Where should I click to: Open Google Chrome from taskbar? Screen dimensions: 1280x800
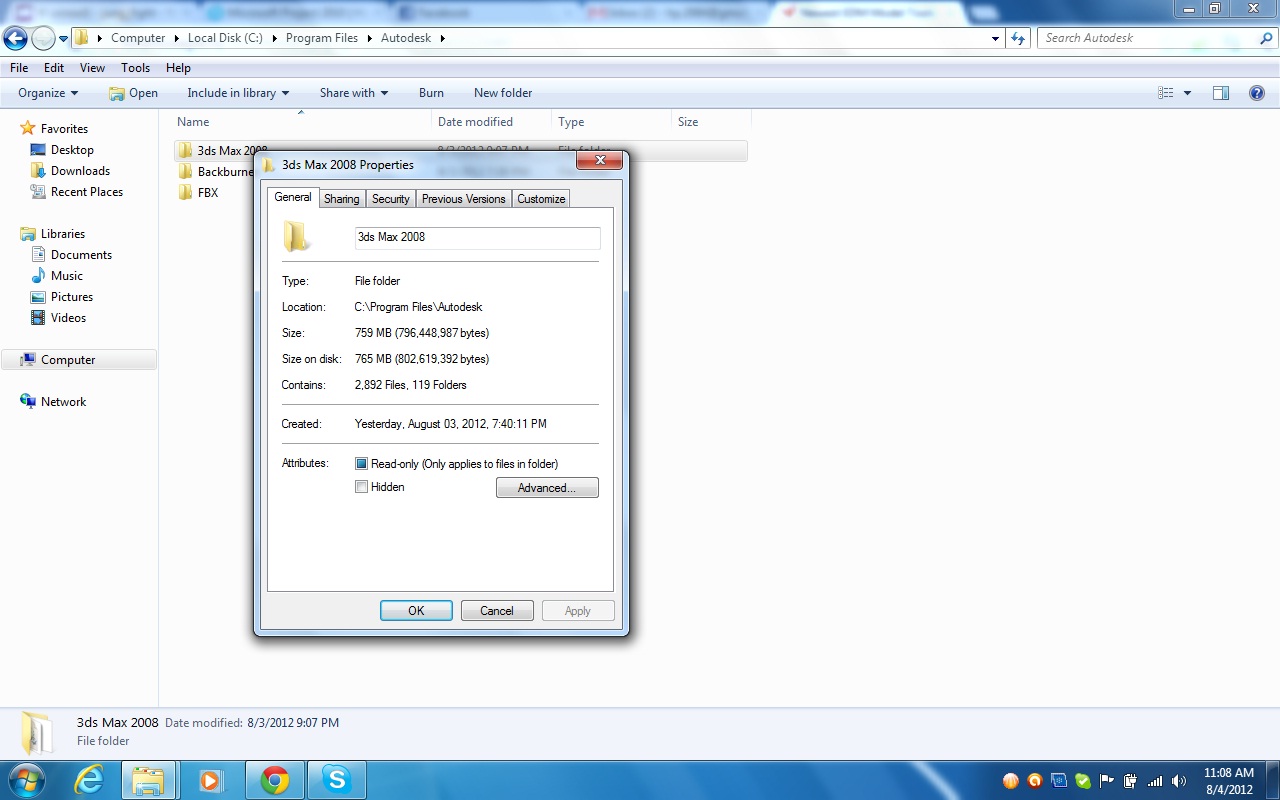tap(275, 780)
